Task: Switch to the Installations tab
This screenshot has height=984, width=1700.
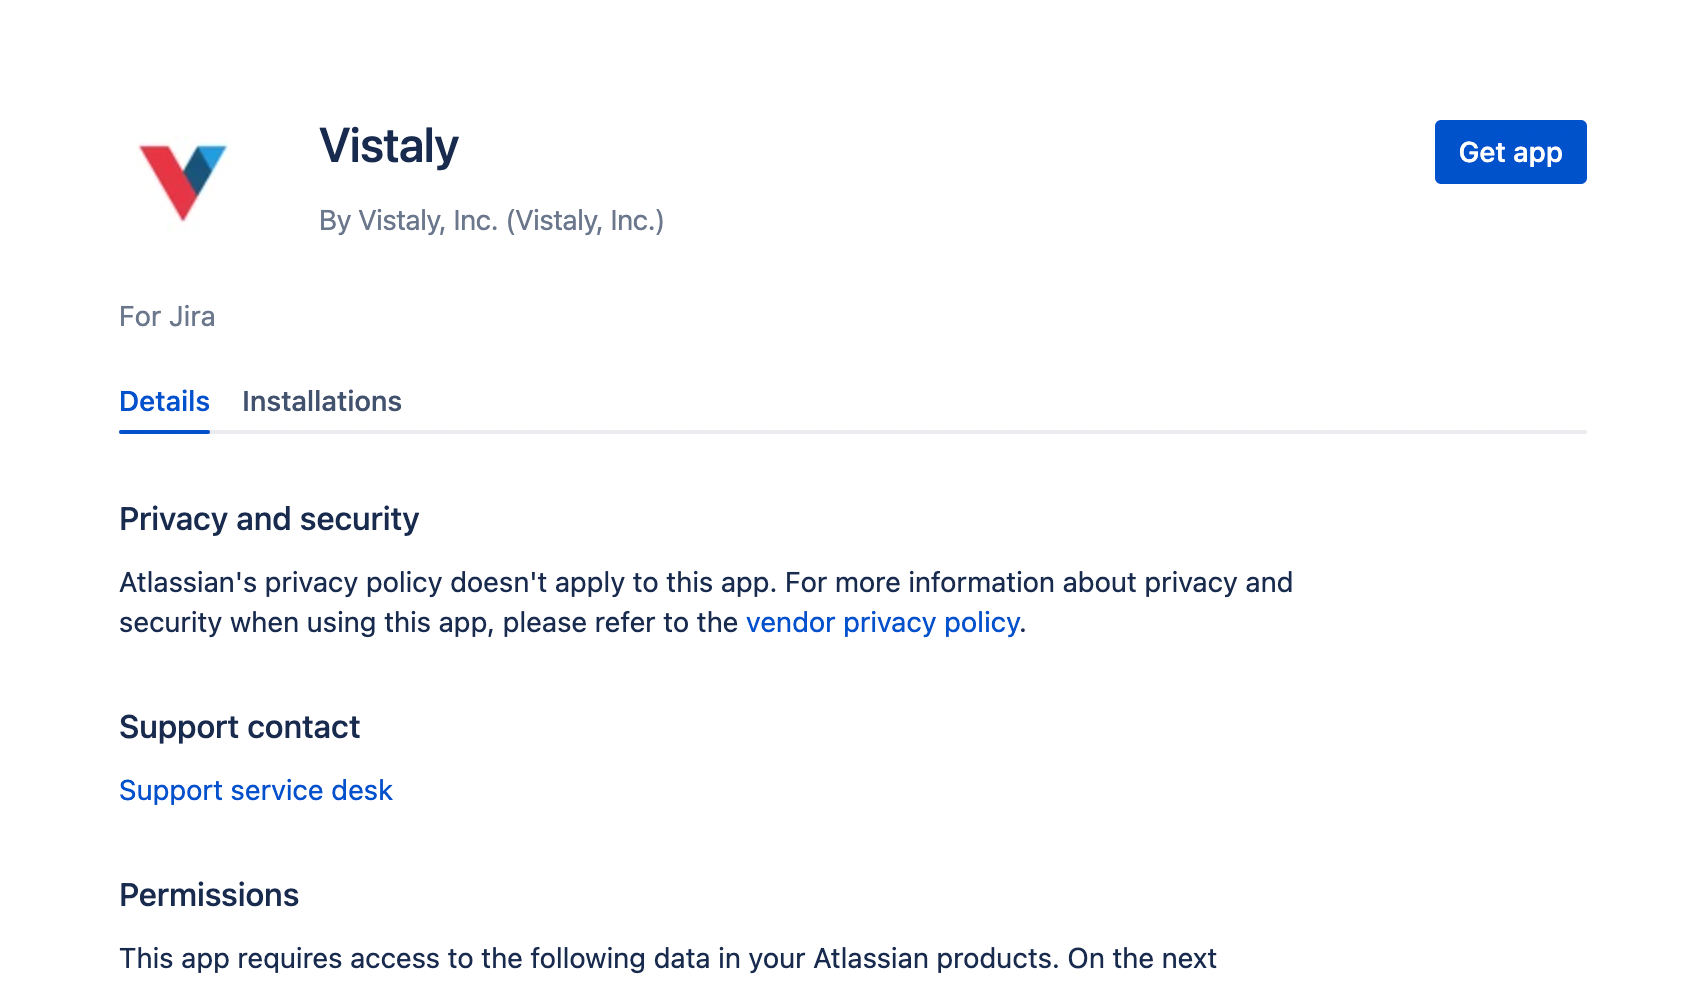Action: click(x=322, y=401)
